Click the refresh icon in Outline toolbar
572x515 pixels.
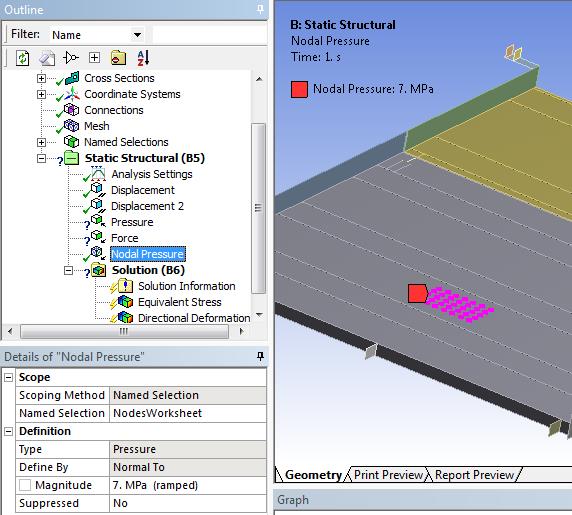pyautogui.click(x=23, y=58)
